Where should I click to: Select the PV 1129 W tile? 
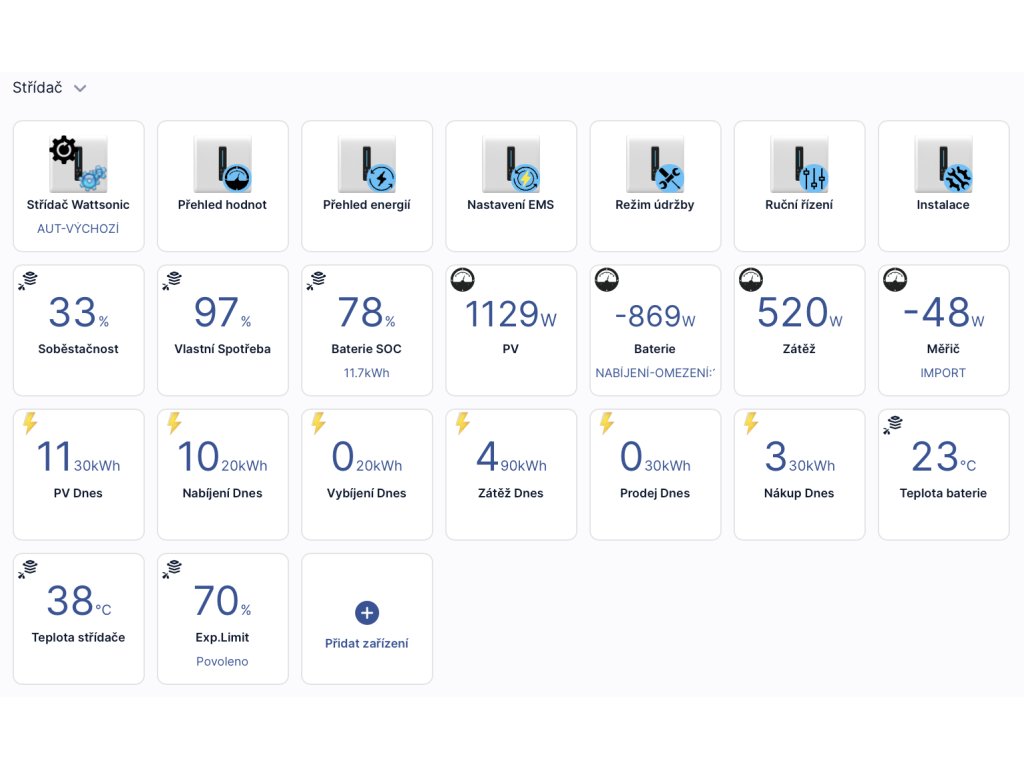coord(510,330)
